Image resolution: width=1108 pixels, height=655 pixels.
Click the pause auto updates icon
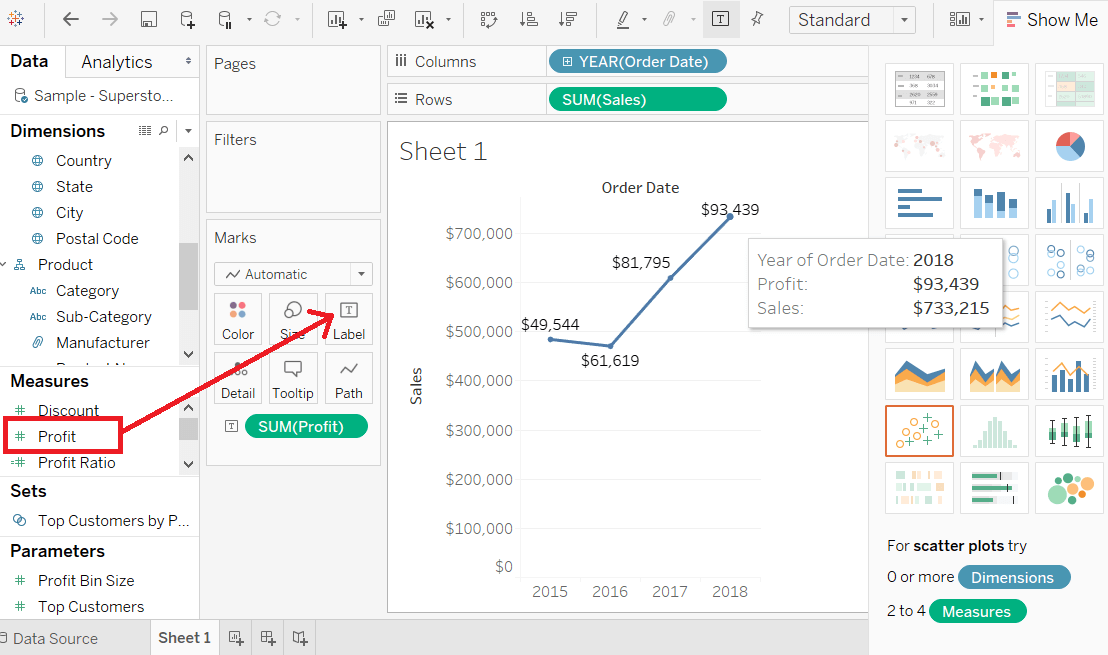(225, 20)
